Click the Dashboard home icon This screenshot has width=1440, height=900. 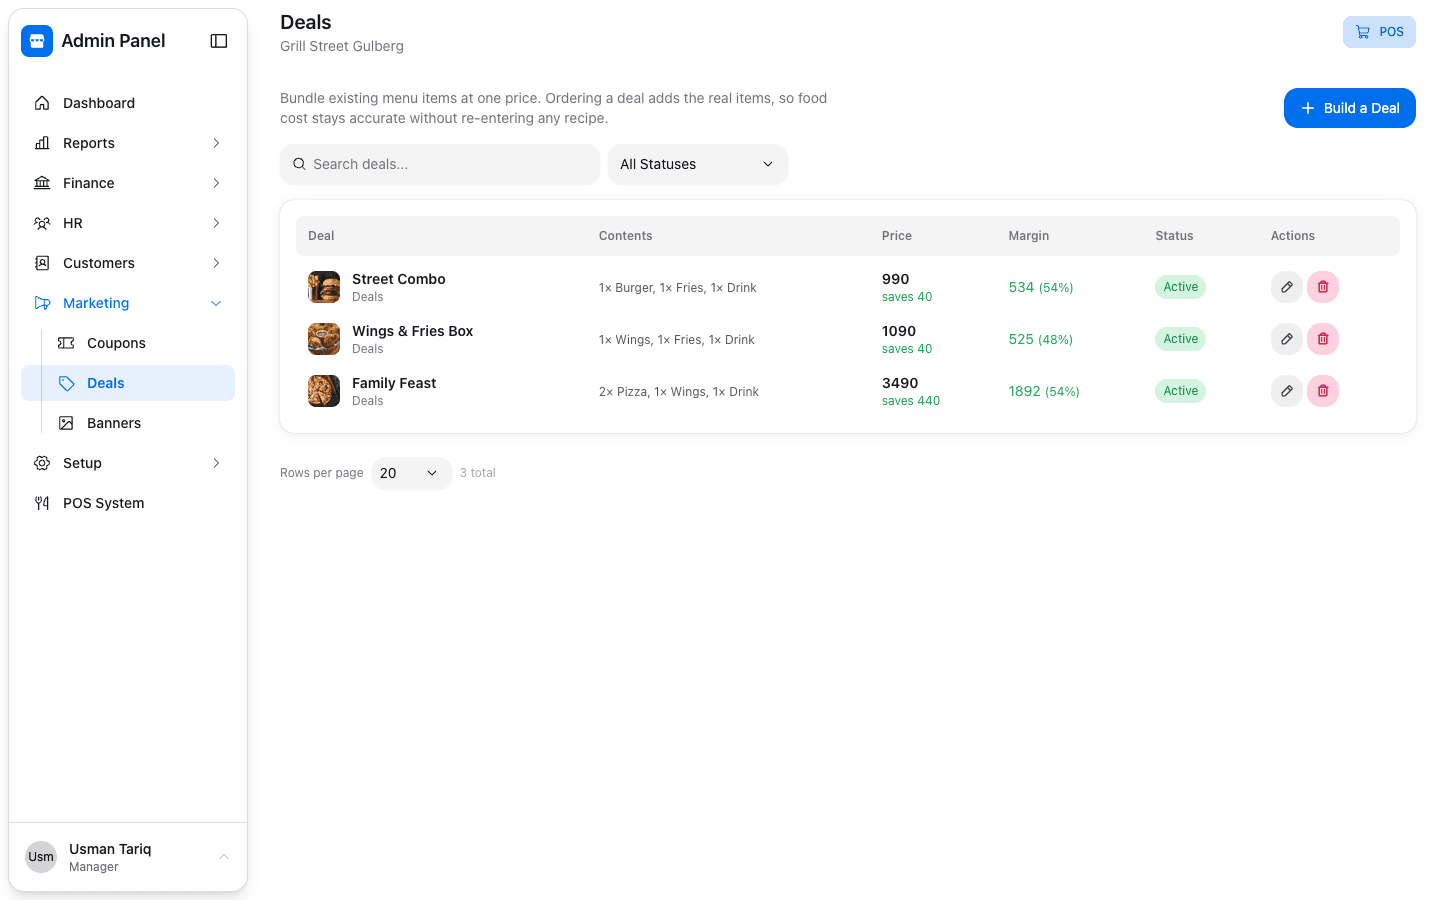pos(42,103)
